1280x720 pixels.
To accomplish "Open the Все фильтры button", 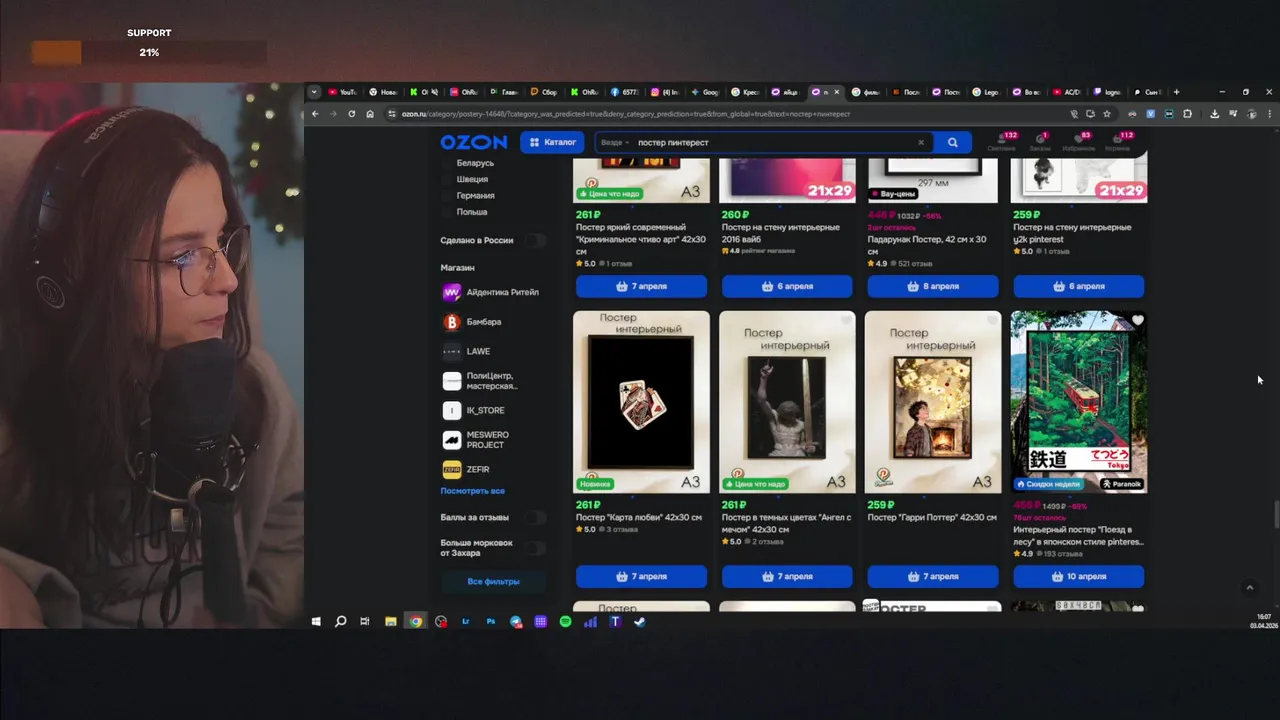I will [x=493, y=581].
